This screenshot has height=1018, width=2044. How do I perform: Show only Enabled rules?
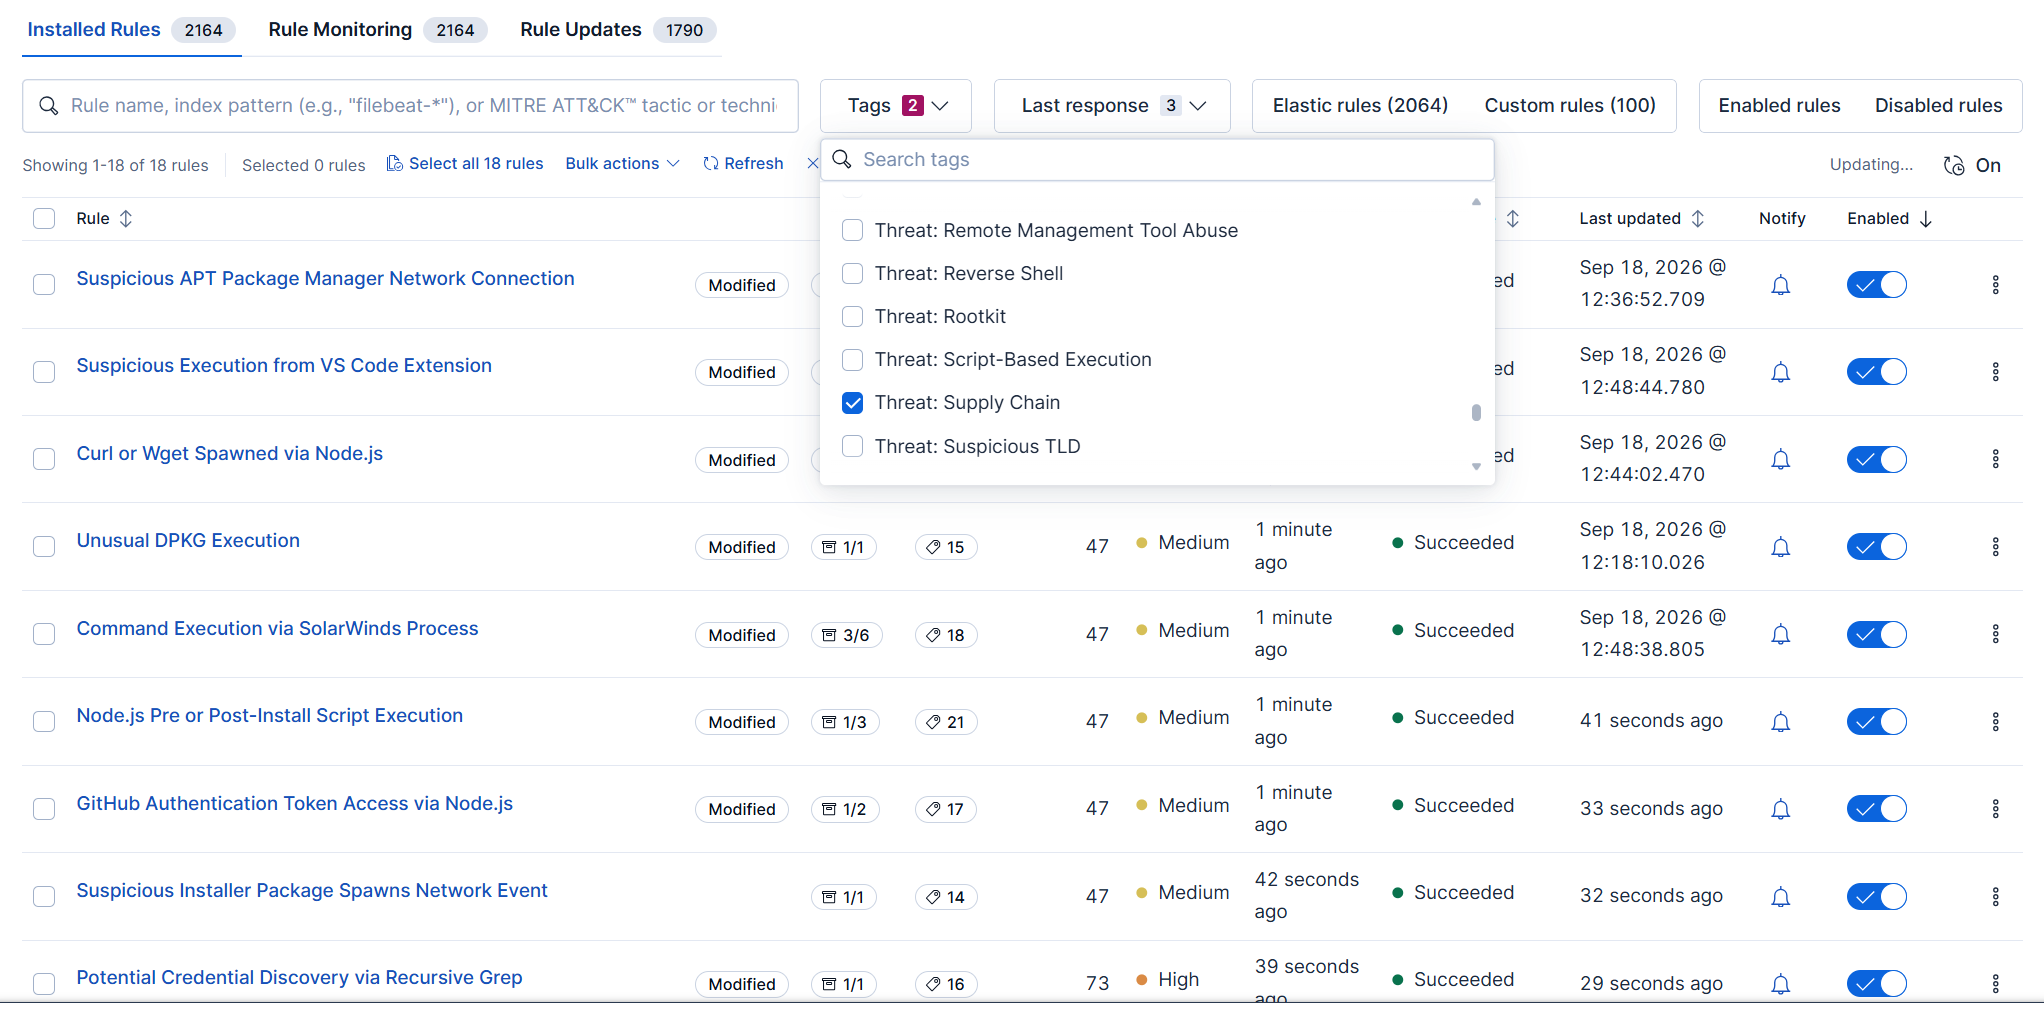click(1779, 106)
